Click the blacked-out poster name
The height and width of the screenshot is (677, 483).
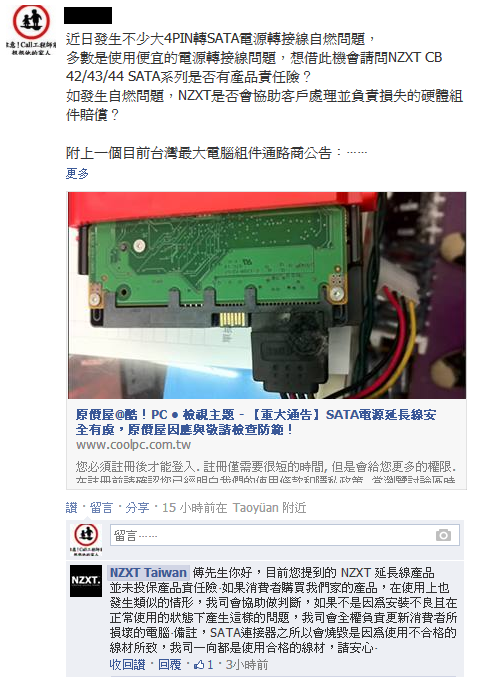[88, 16]
